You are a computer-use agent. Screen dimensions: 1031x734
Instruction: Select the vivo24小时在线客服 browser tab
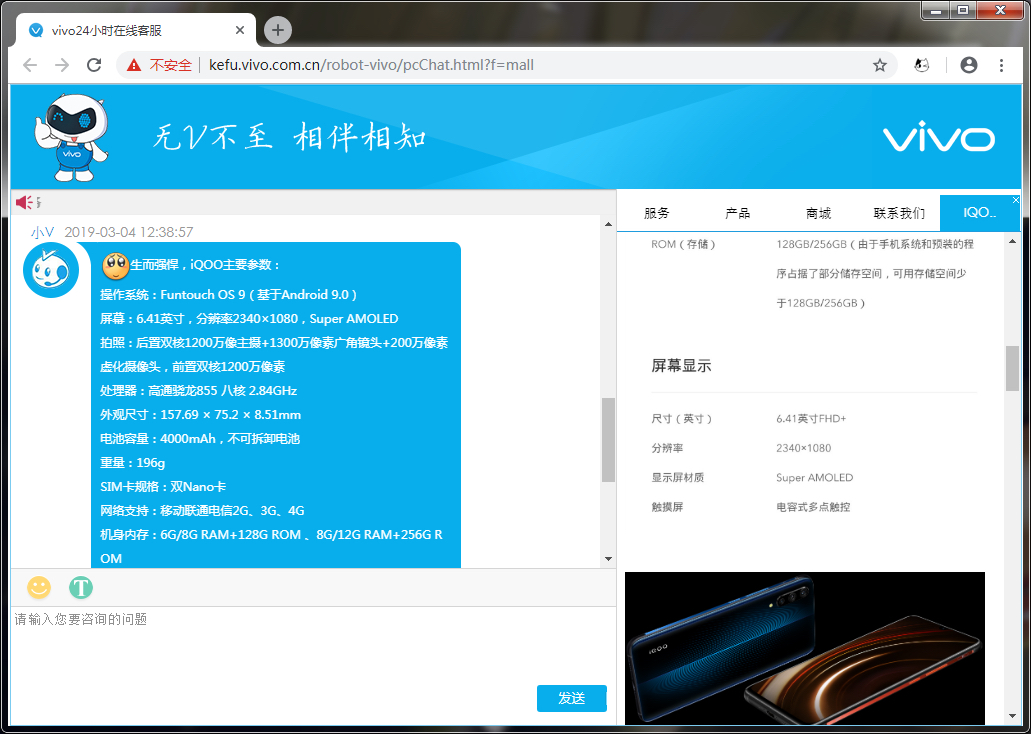[133, 30]
